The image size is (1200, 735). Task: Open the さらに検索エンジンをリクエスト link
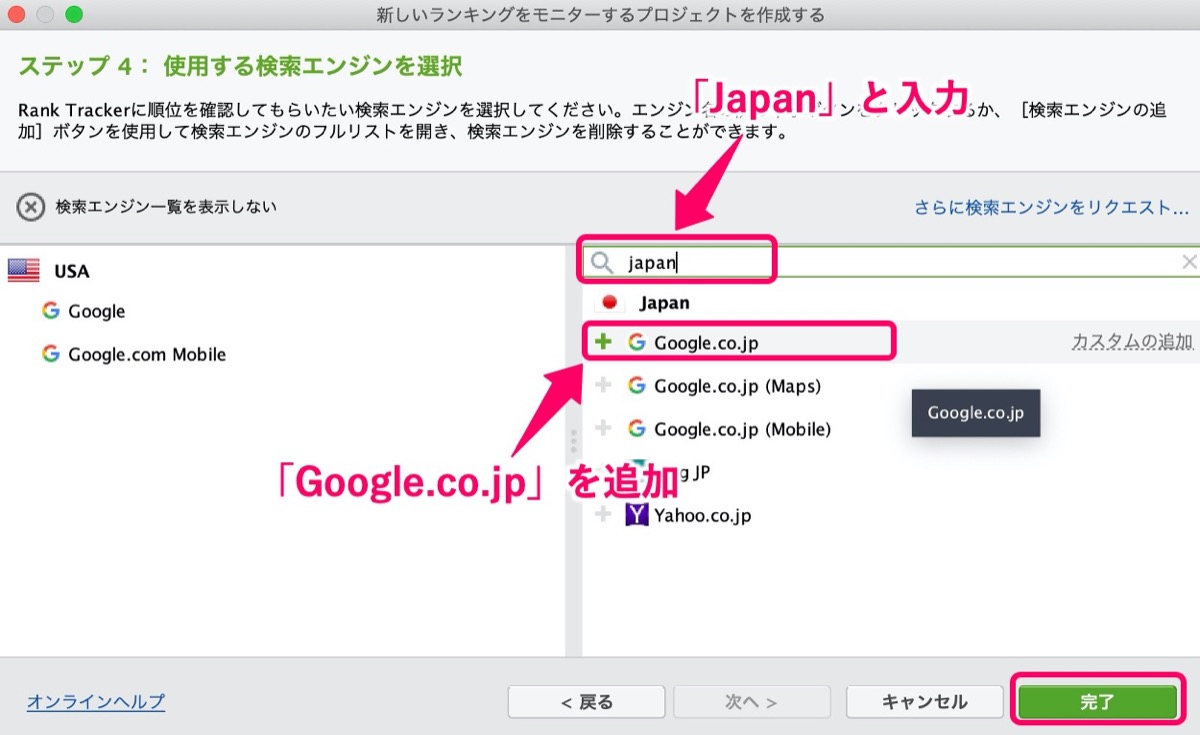[x=1051, y=208]
